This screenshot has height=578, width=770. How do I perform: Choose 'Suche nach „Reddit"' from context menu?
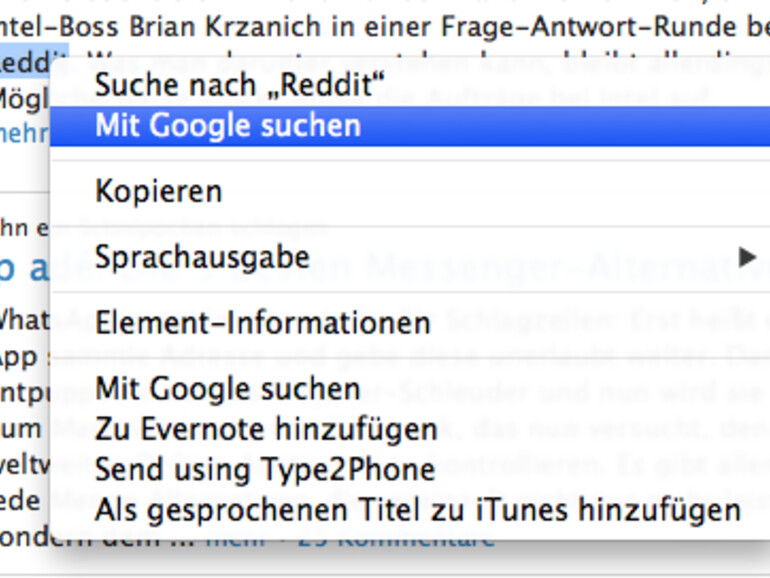[x=239, y=85]
